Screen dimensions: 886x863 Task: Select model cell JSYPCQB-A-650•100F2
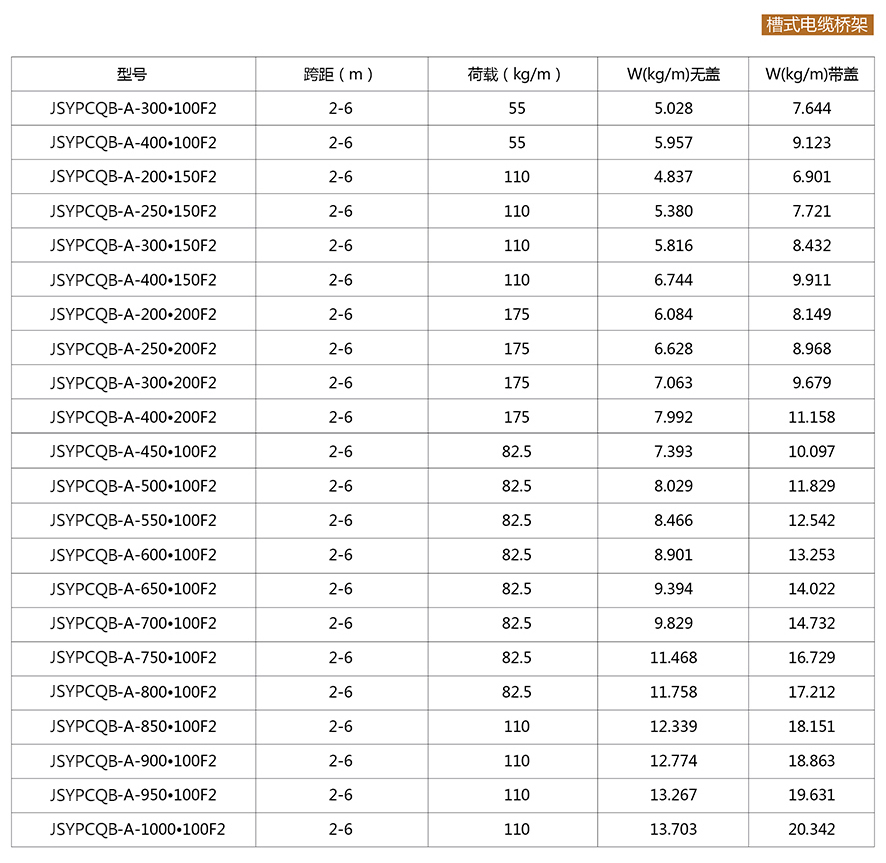(132, 589)
